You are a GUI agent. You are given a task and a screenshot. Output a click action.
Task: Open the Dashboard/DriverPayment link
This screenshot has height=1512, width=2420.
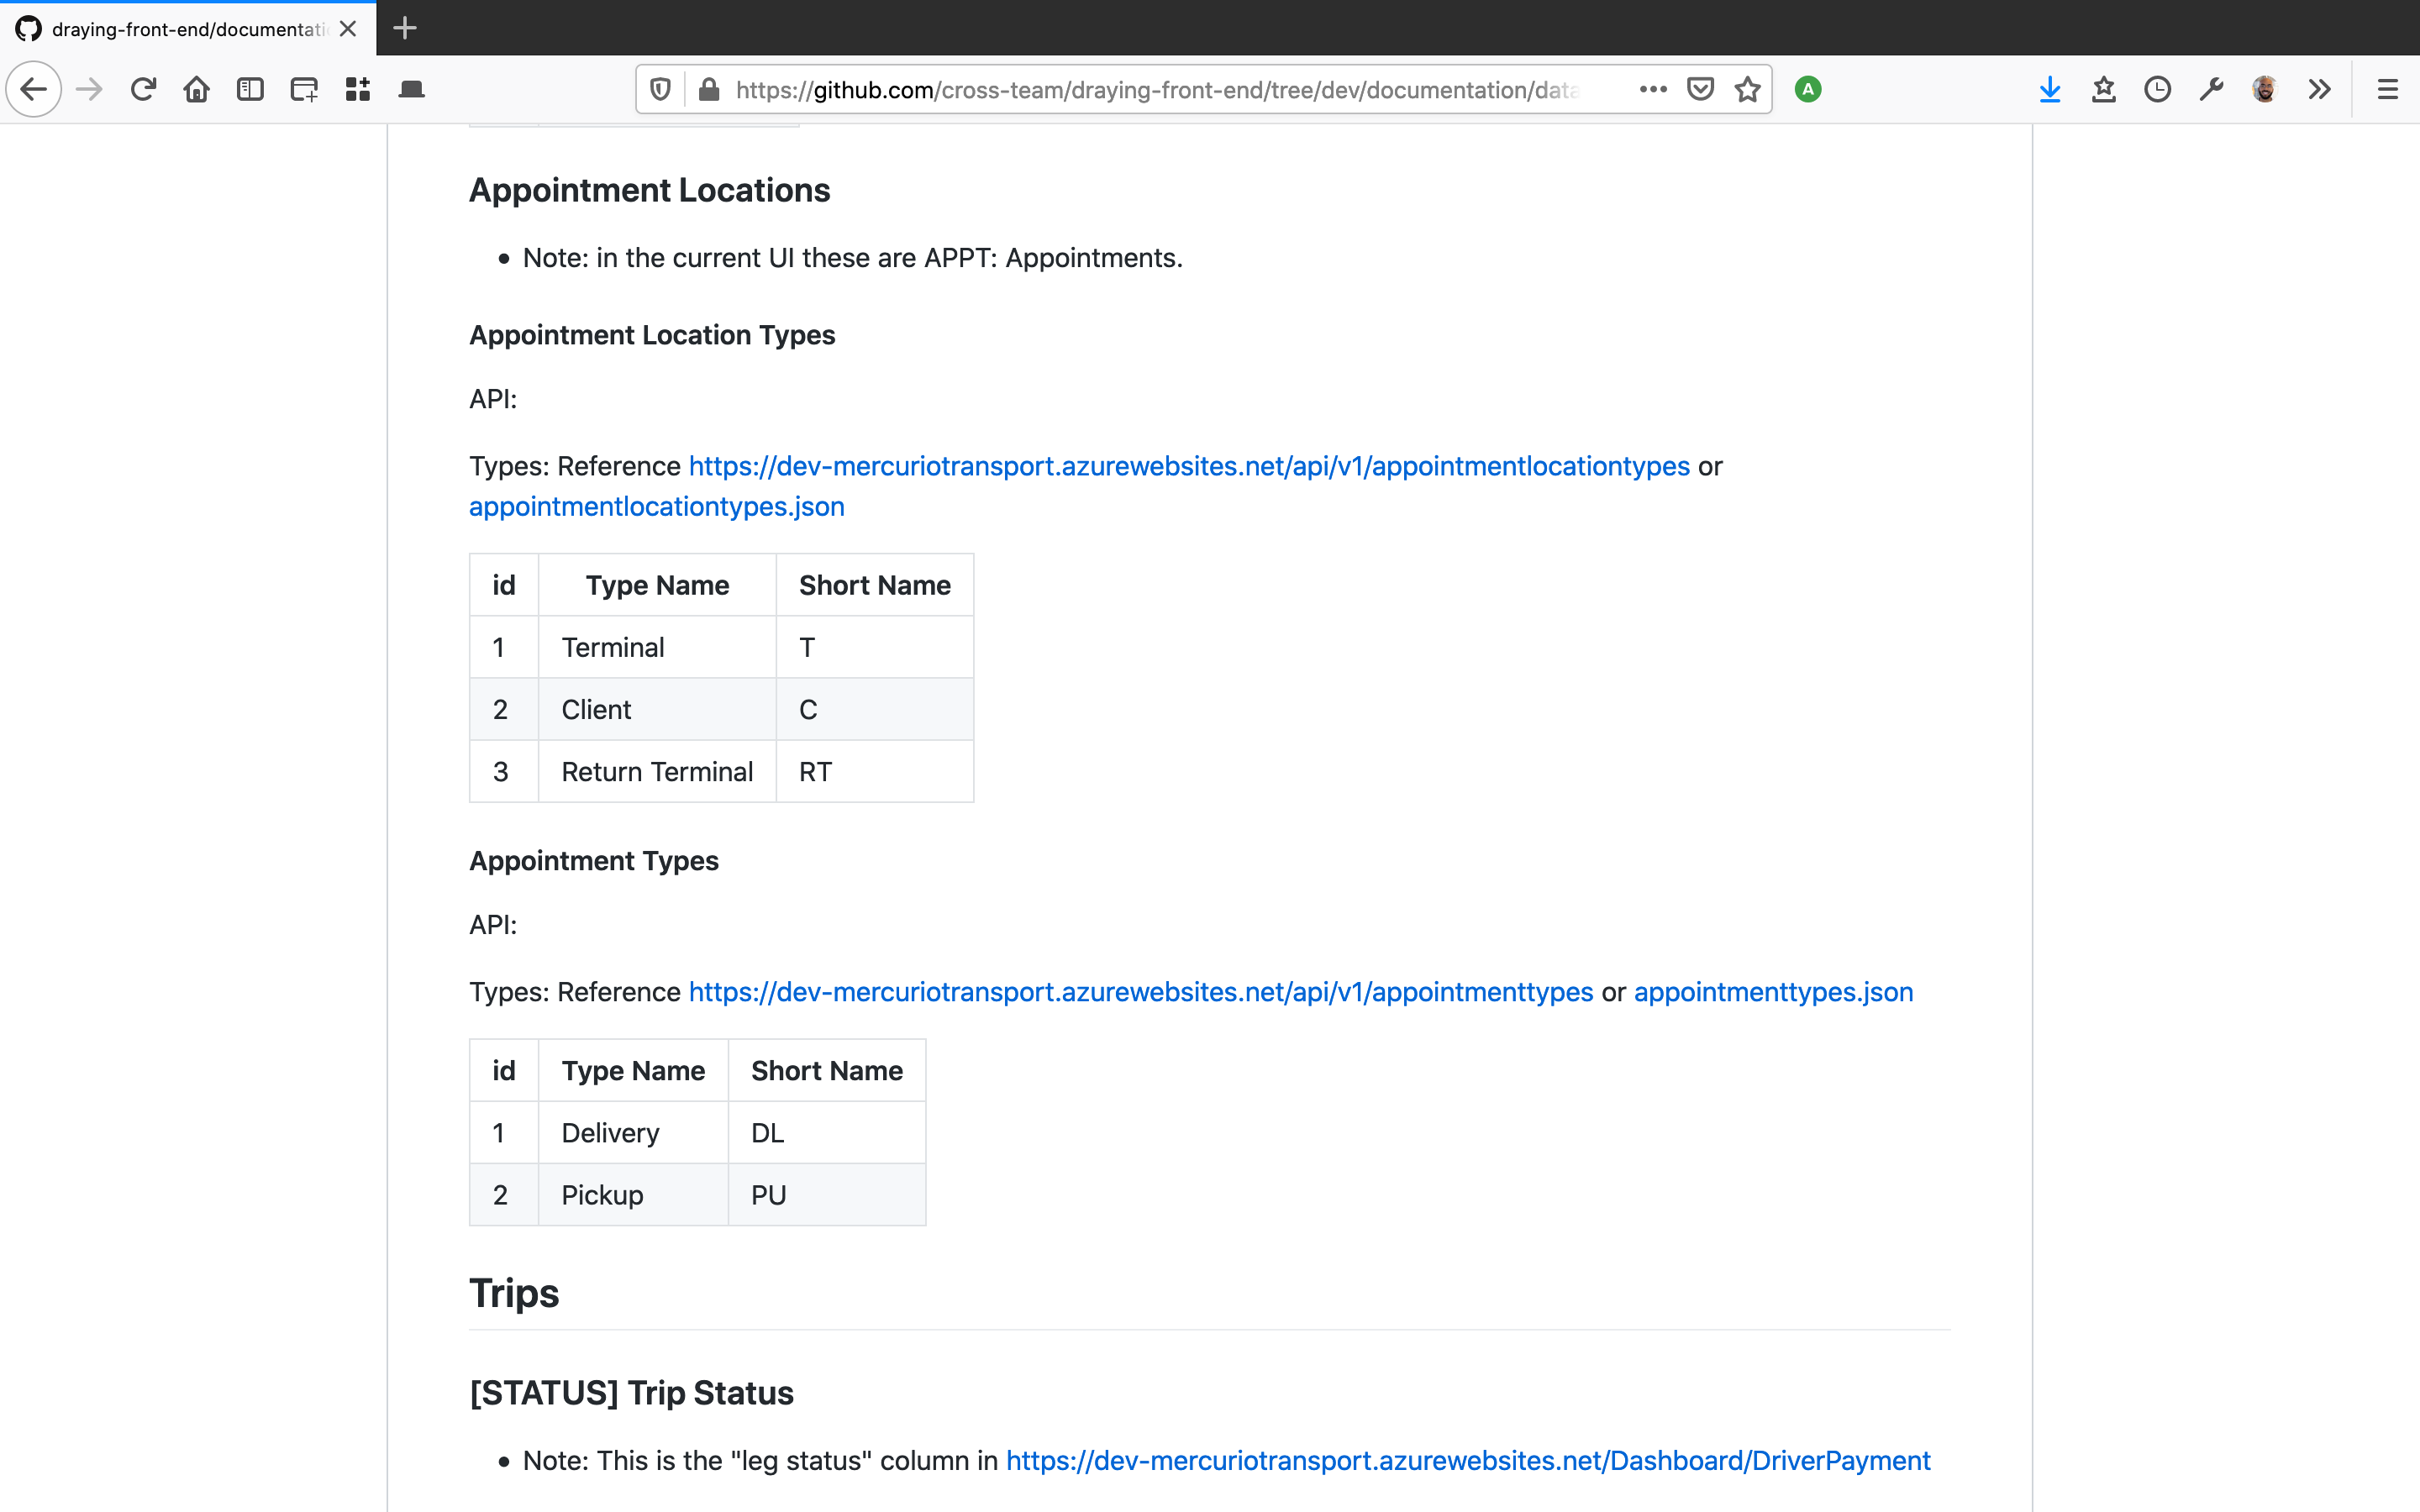(x=1467, y=1461)
